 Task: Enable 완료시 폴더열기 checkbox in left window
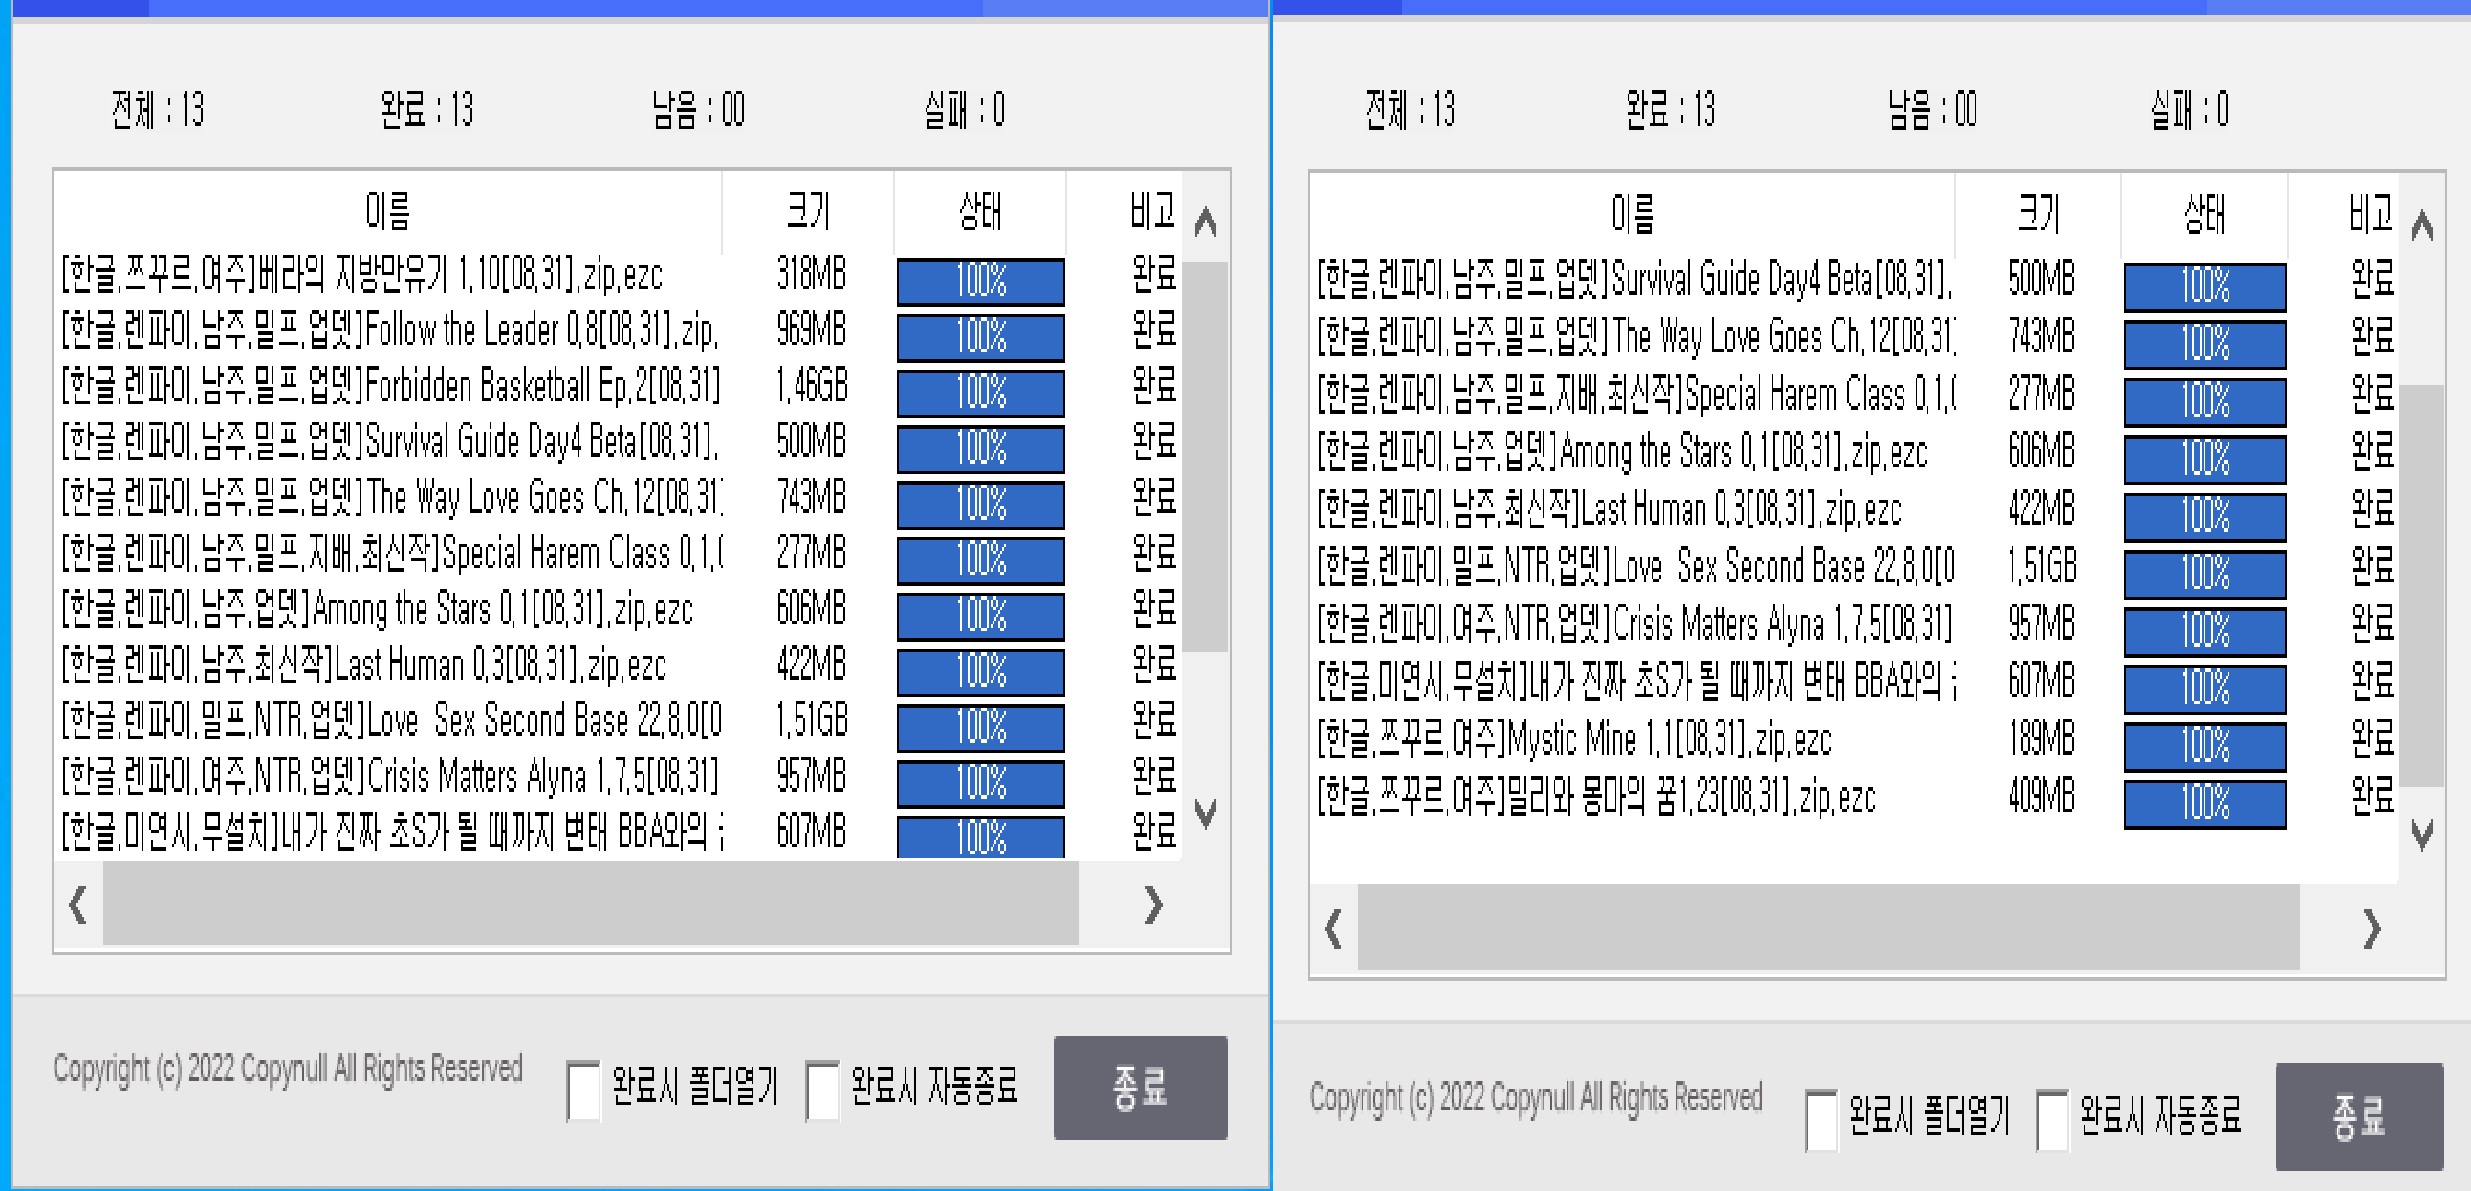[x=583, y=1091]
